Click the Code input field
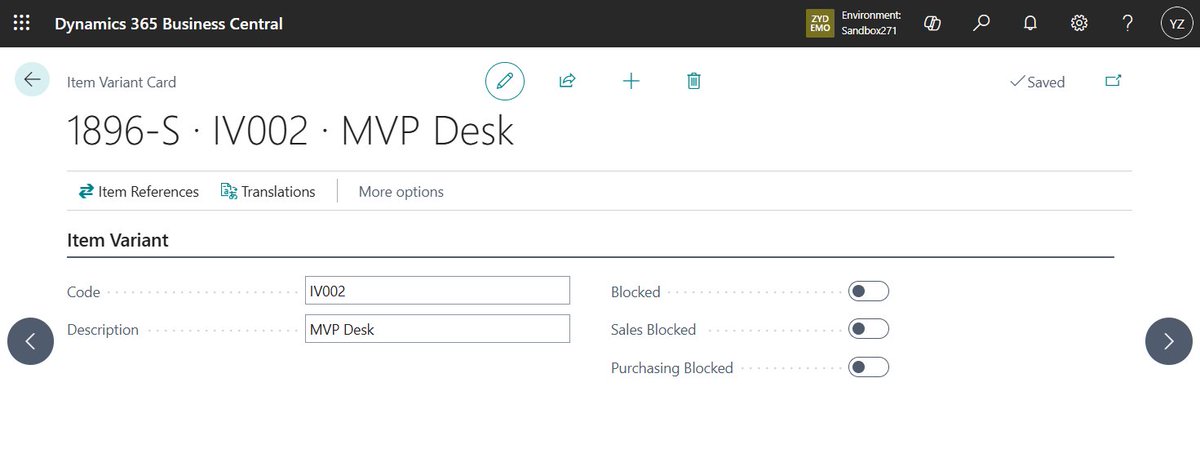 point(437,291)
